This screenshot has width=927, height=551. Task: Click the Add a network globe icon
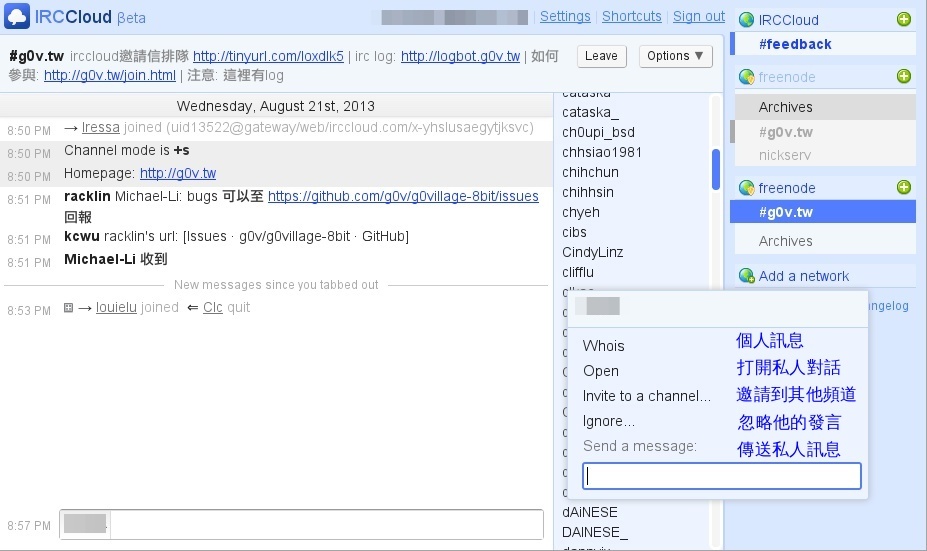(747, 276)
